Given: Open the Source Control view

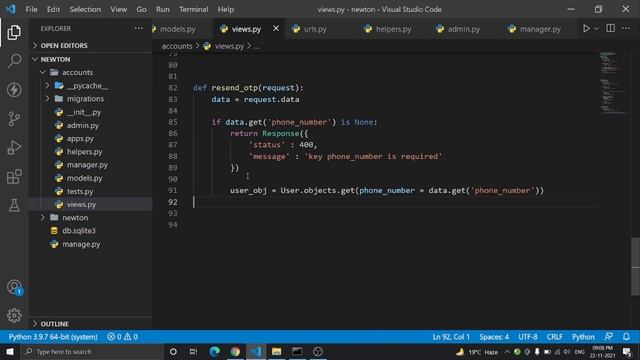Looking at the screenshot, I should 14,119.
